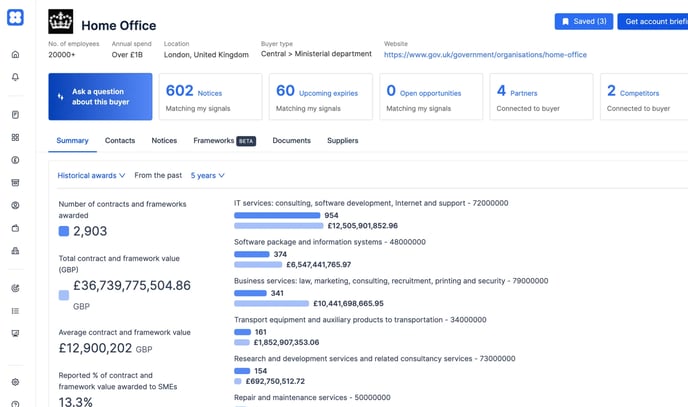This screenshot has height=407, width=688.
Task: Click the light bar for £10,441,698,665.95
Action: coord(271,303)
